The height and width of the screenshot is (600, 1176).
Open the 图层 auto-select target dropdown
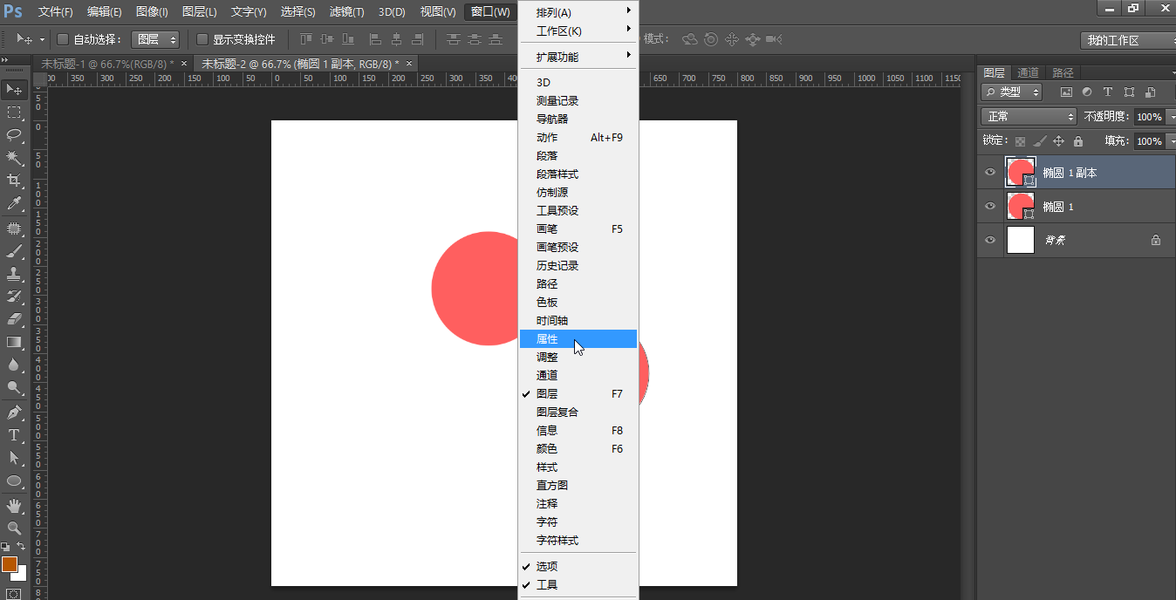[x=155, y=40]
